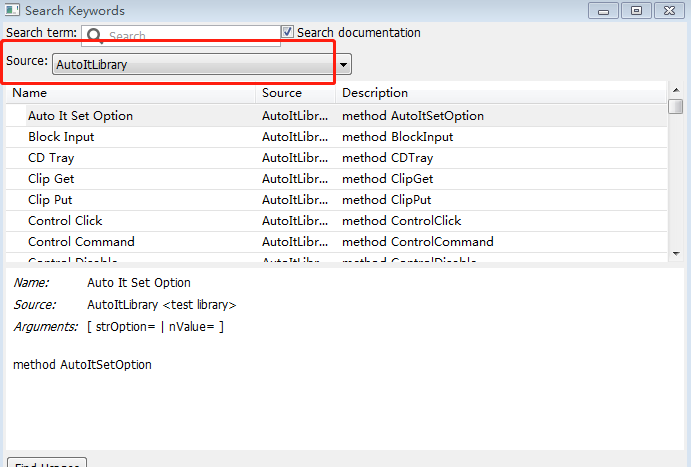Click the method ControlCommand description cell
Screen dimensions: 691x467
(x=418, y=242)
